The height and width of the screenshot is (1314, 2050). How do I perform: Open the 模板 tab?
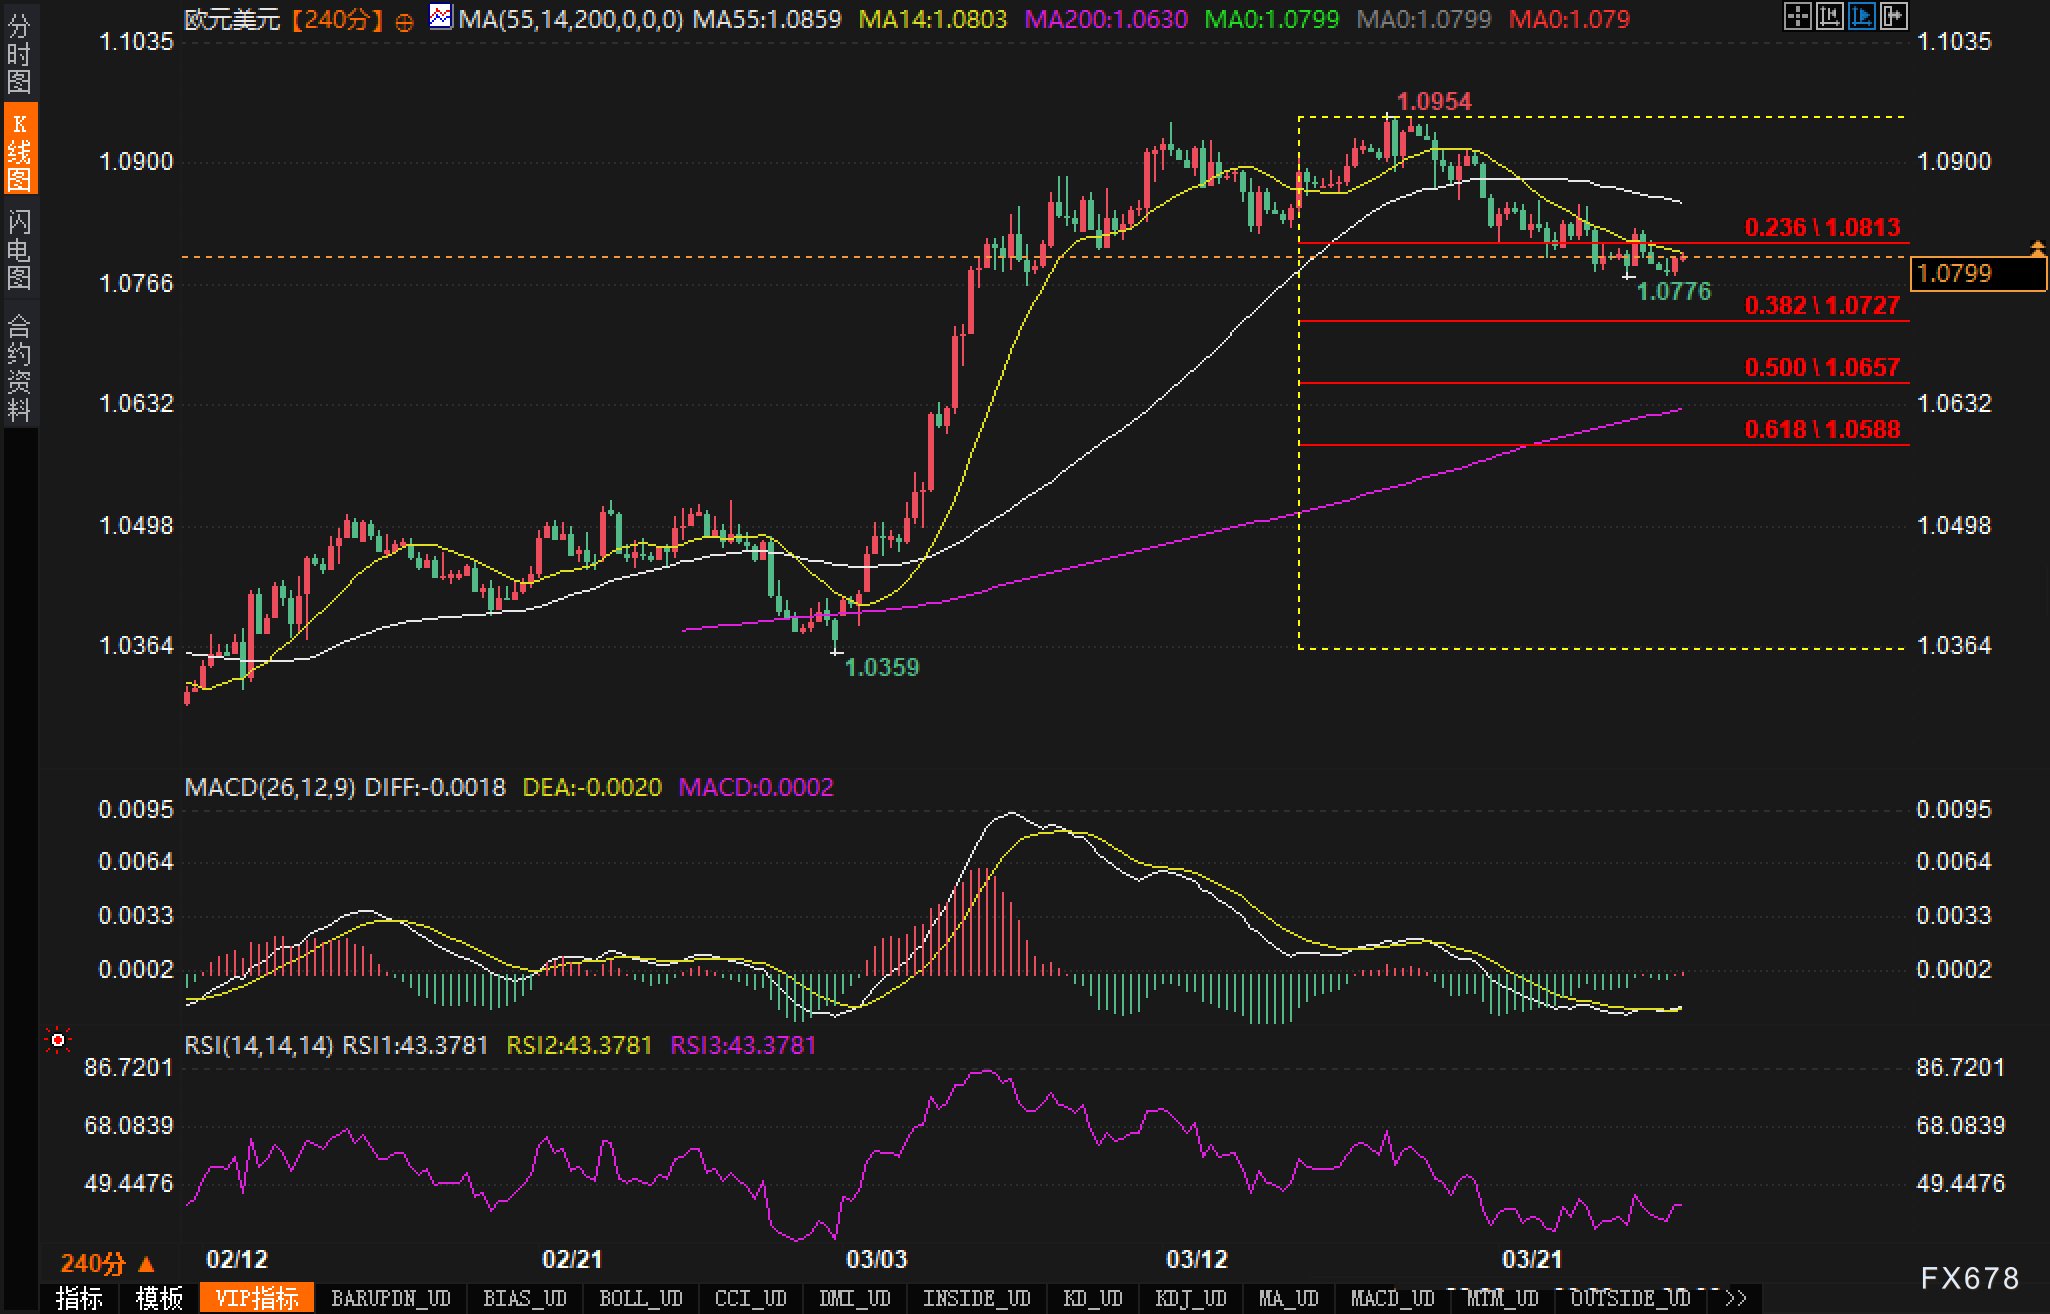[159, 1298]
